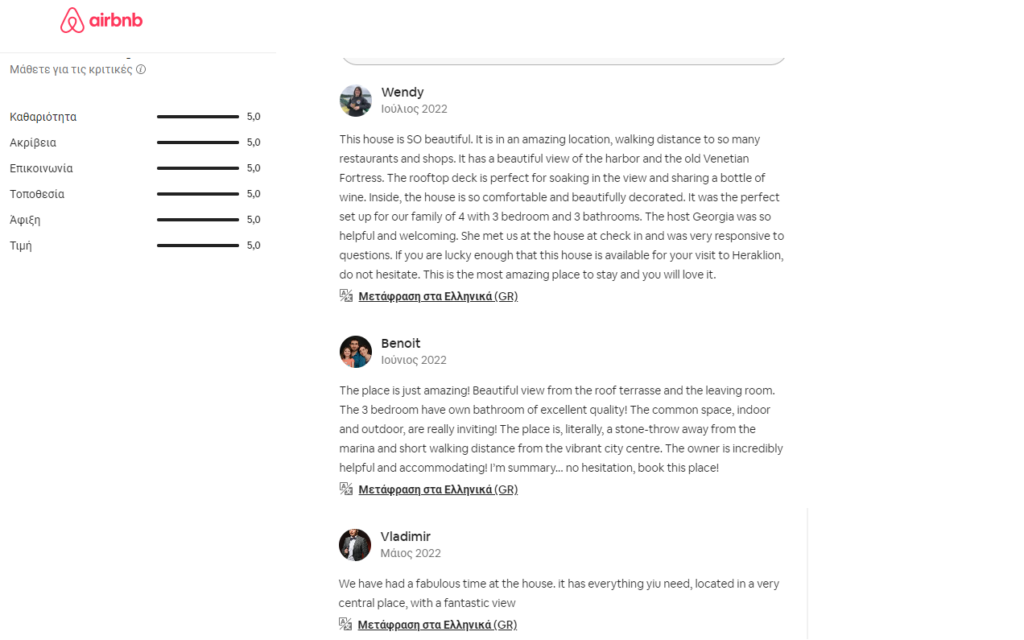Open Benoit's profile picture
This screenshot has height=640, width=1024.
coord(355,351)
